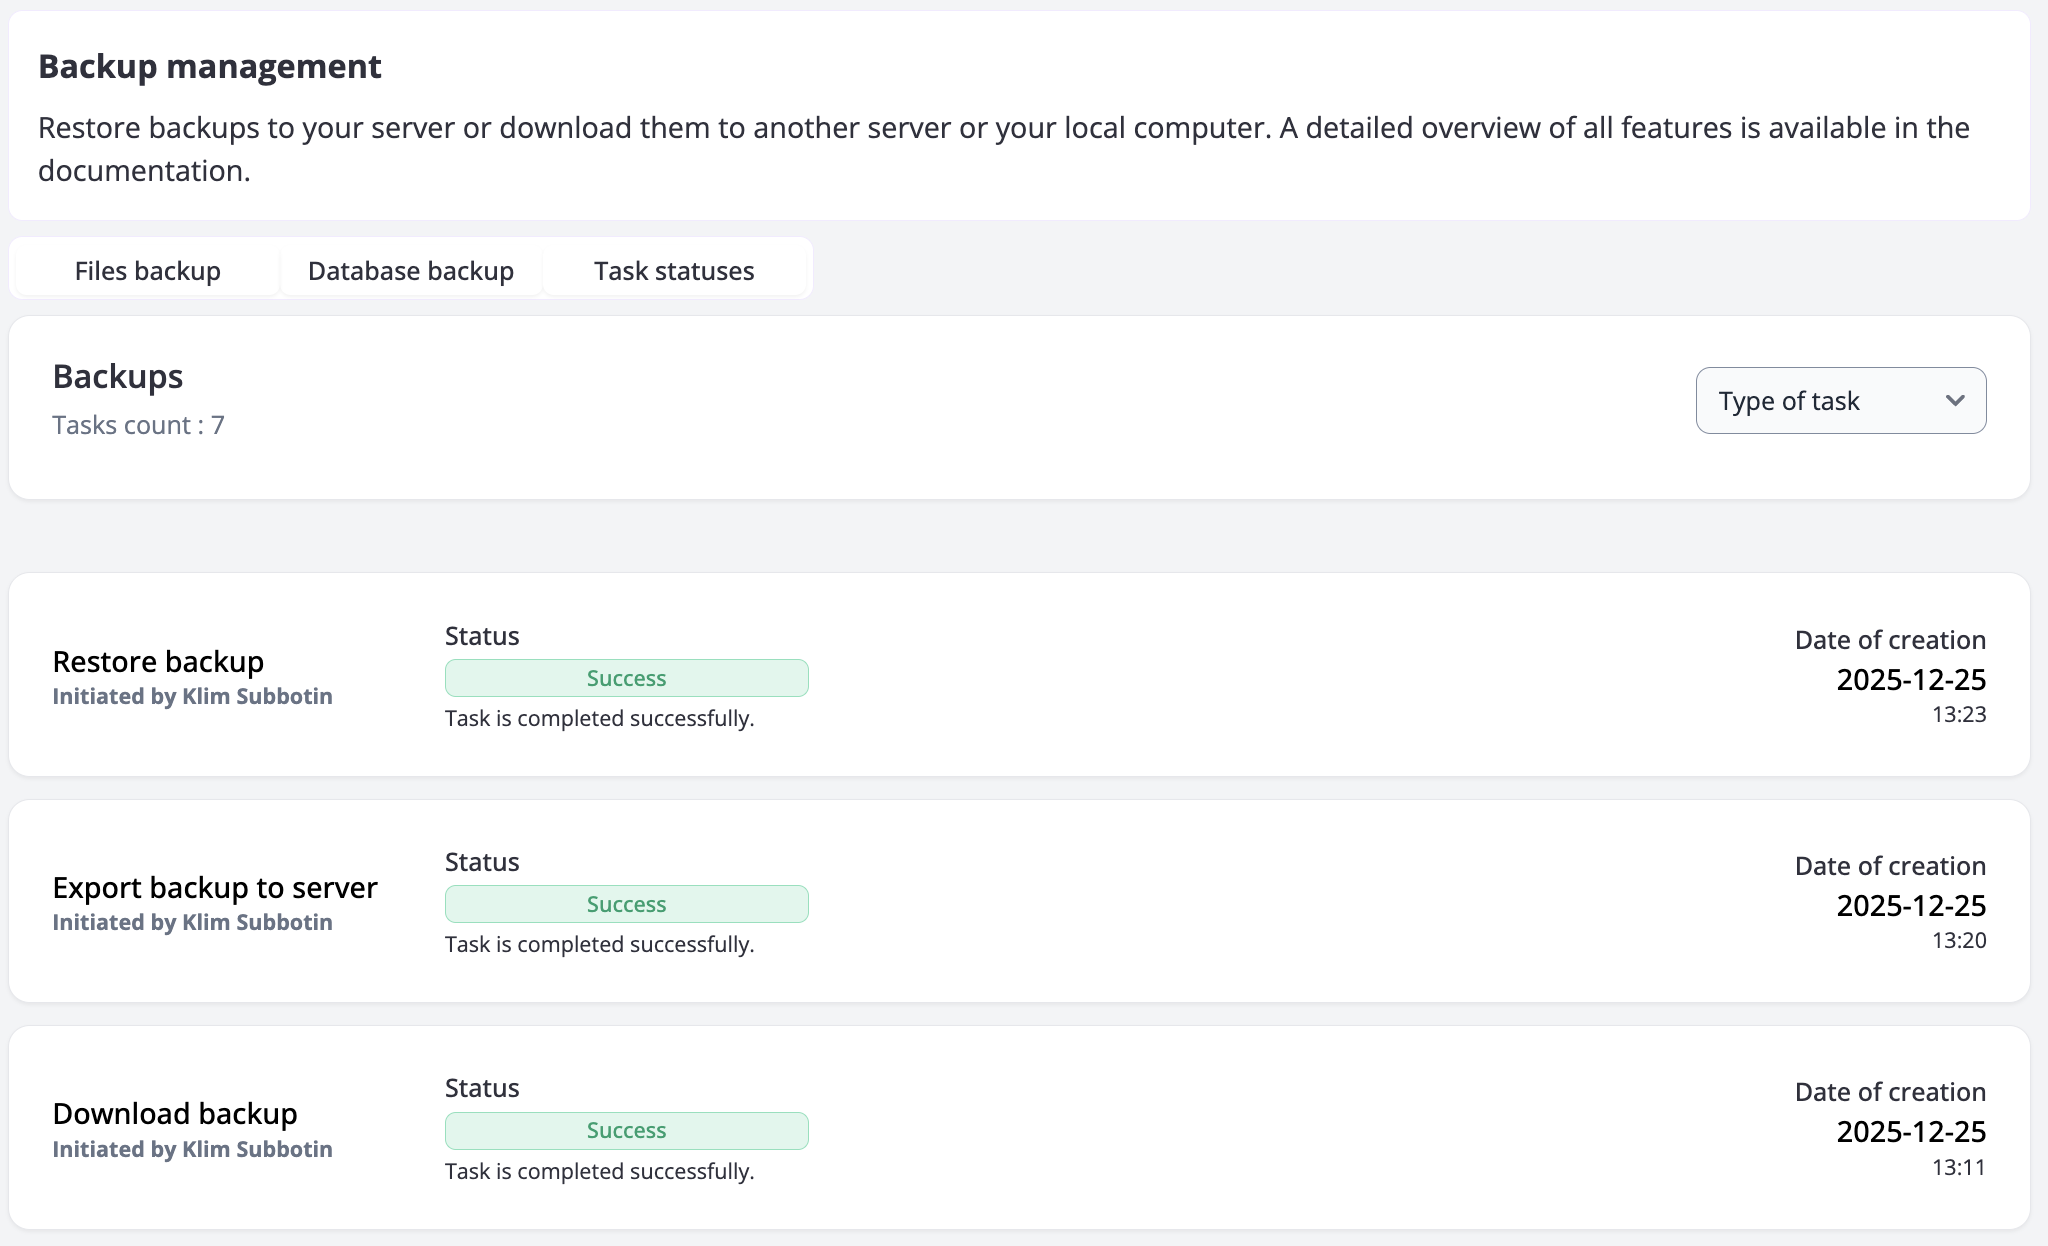Switch to the Files backup tab
The image size is (2048, 1246).
[147, 271]
